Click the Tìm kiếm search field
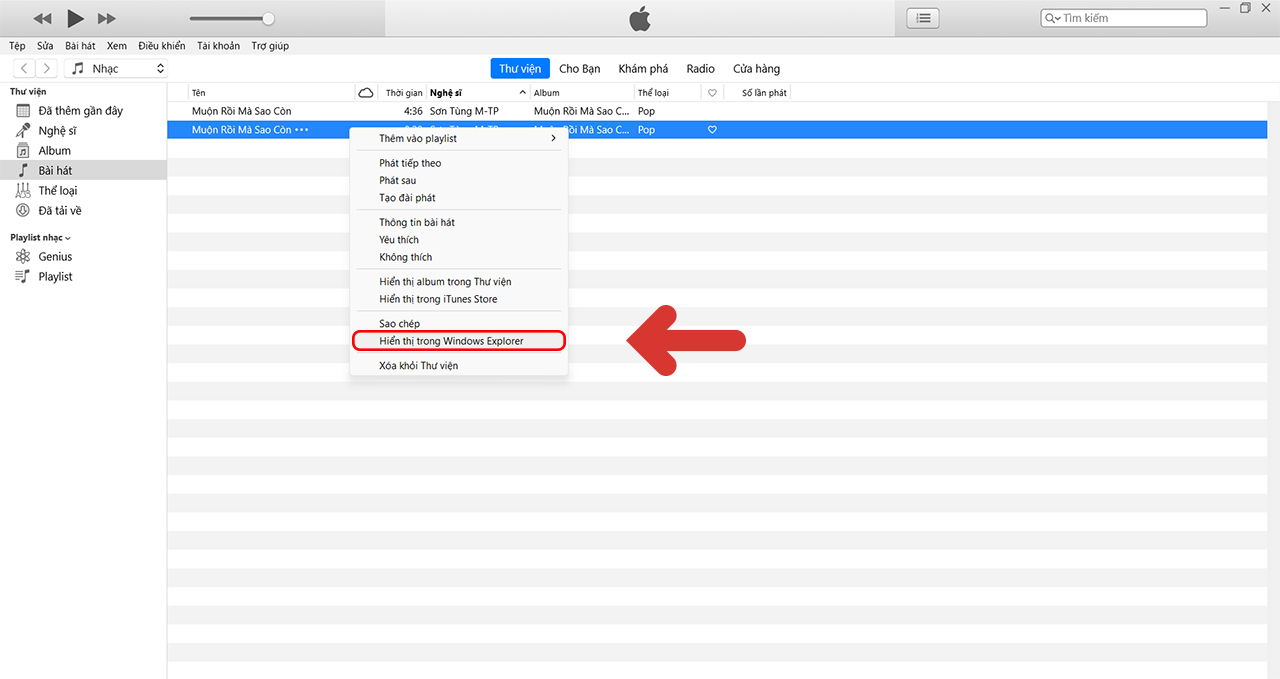Screen dimensions: 1280x679 click(x=1124, y=18)
